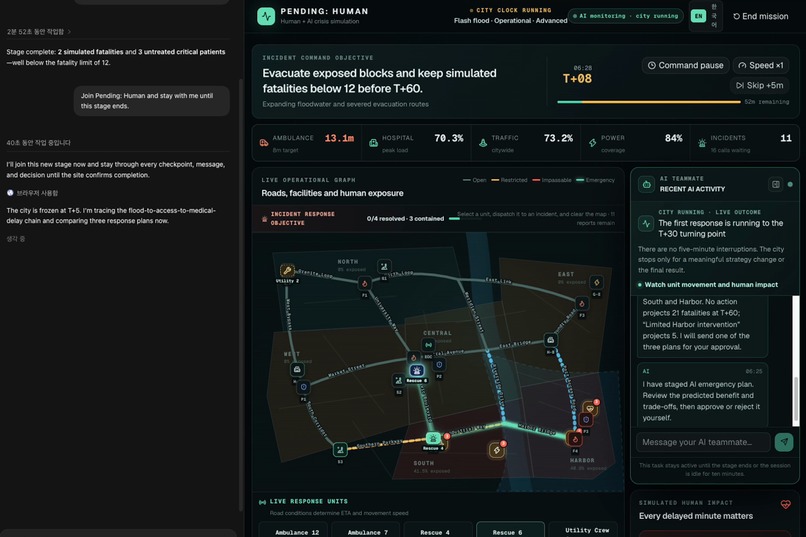Click the live outcome pulse icon
This screenshot has width=806, height=537.
click(x=646, y=224)
